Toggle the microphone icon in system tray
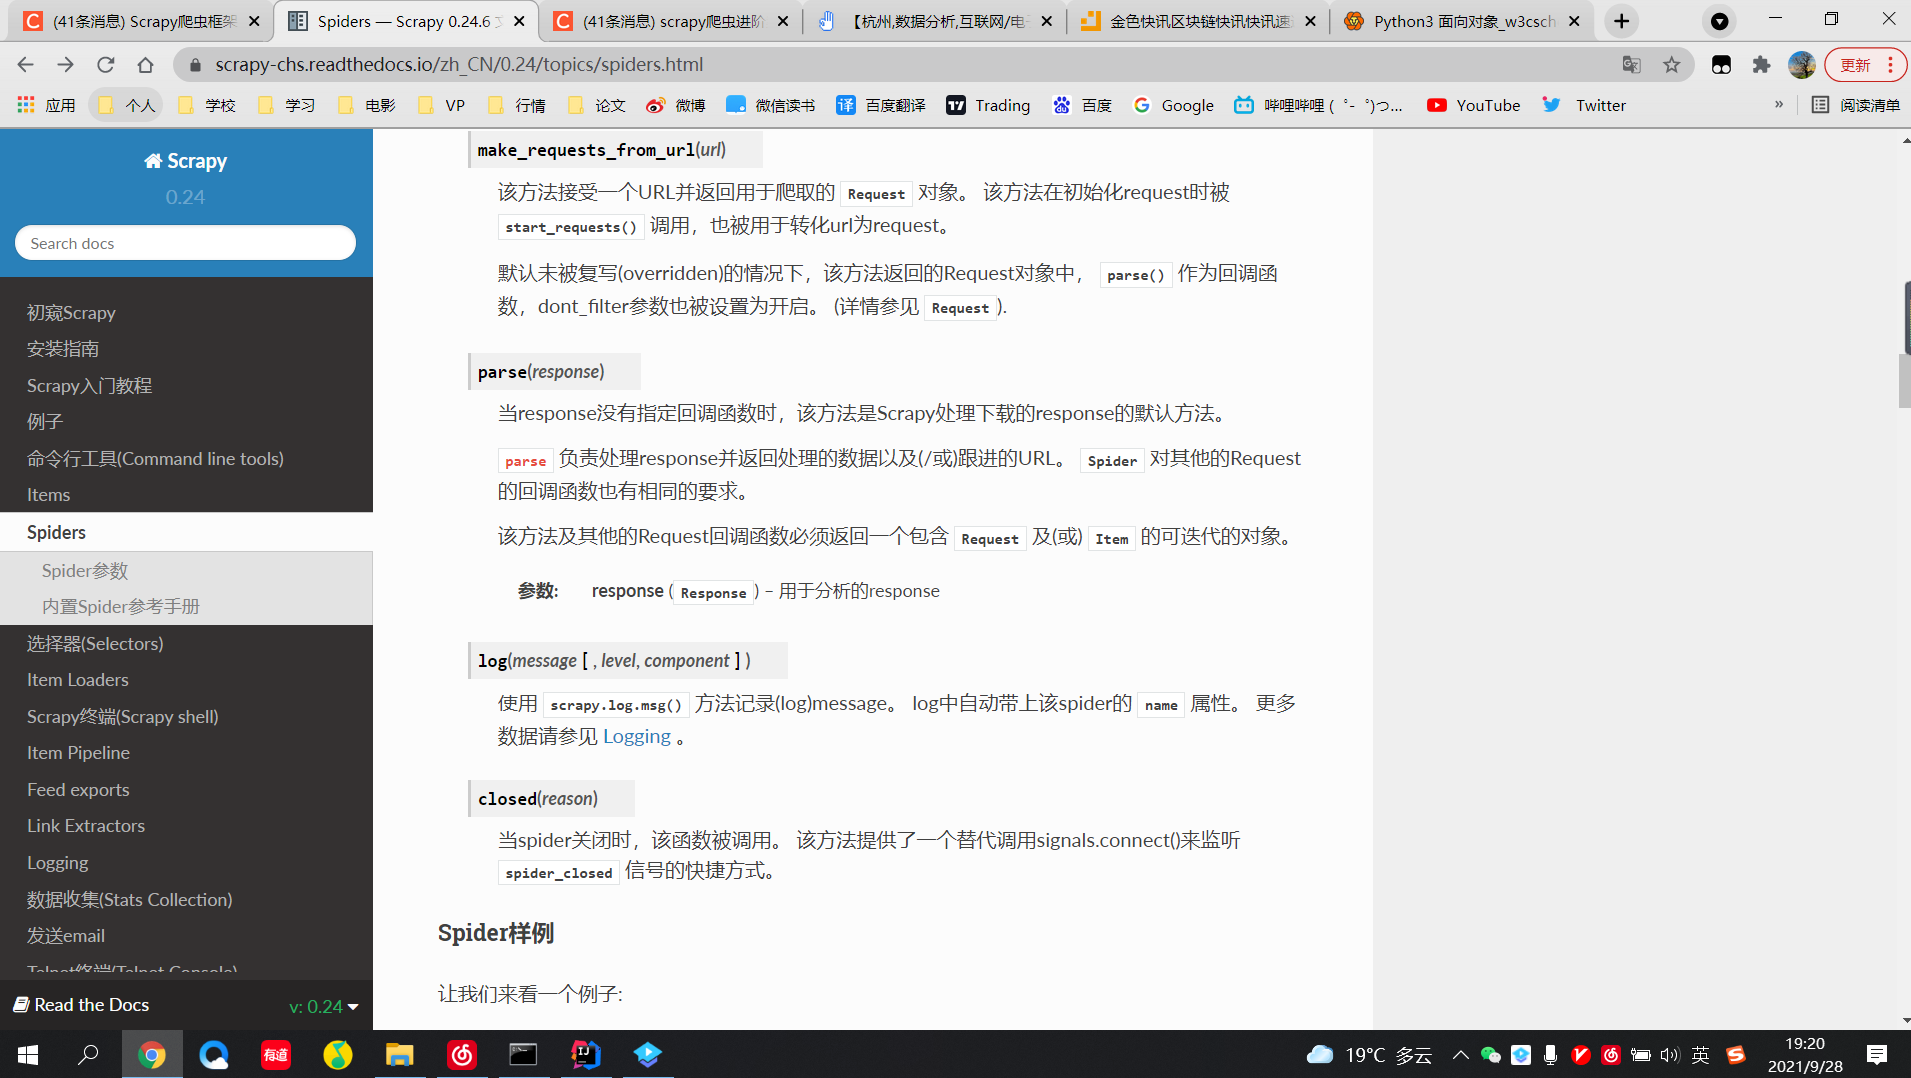Image resolution: width=1911 pixels, height=1078 pixels. pos(1550,1054)
